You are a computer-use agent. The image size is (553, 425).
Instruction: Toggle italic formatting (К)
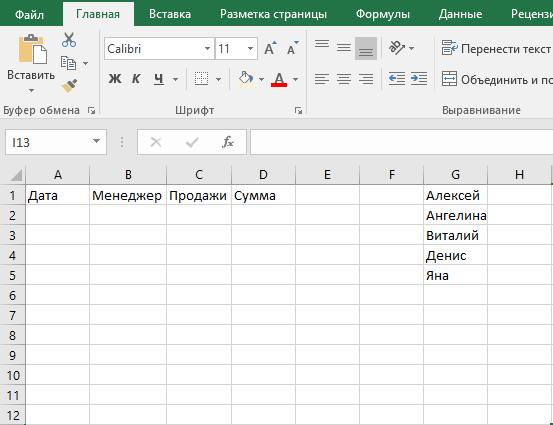pos(136,79)
